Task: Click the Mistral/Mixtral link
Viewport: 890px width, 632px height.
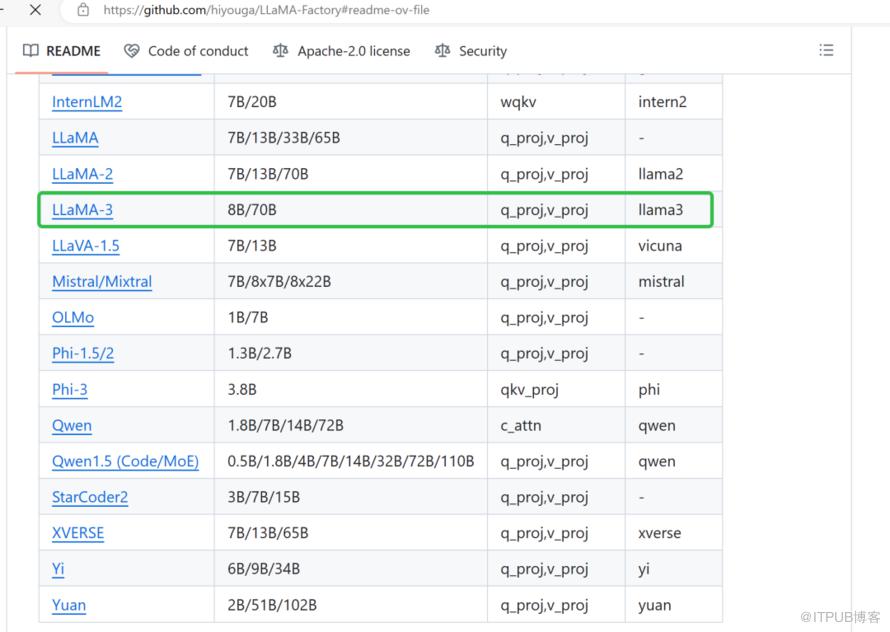Action: (102, 282)
